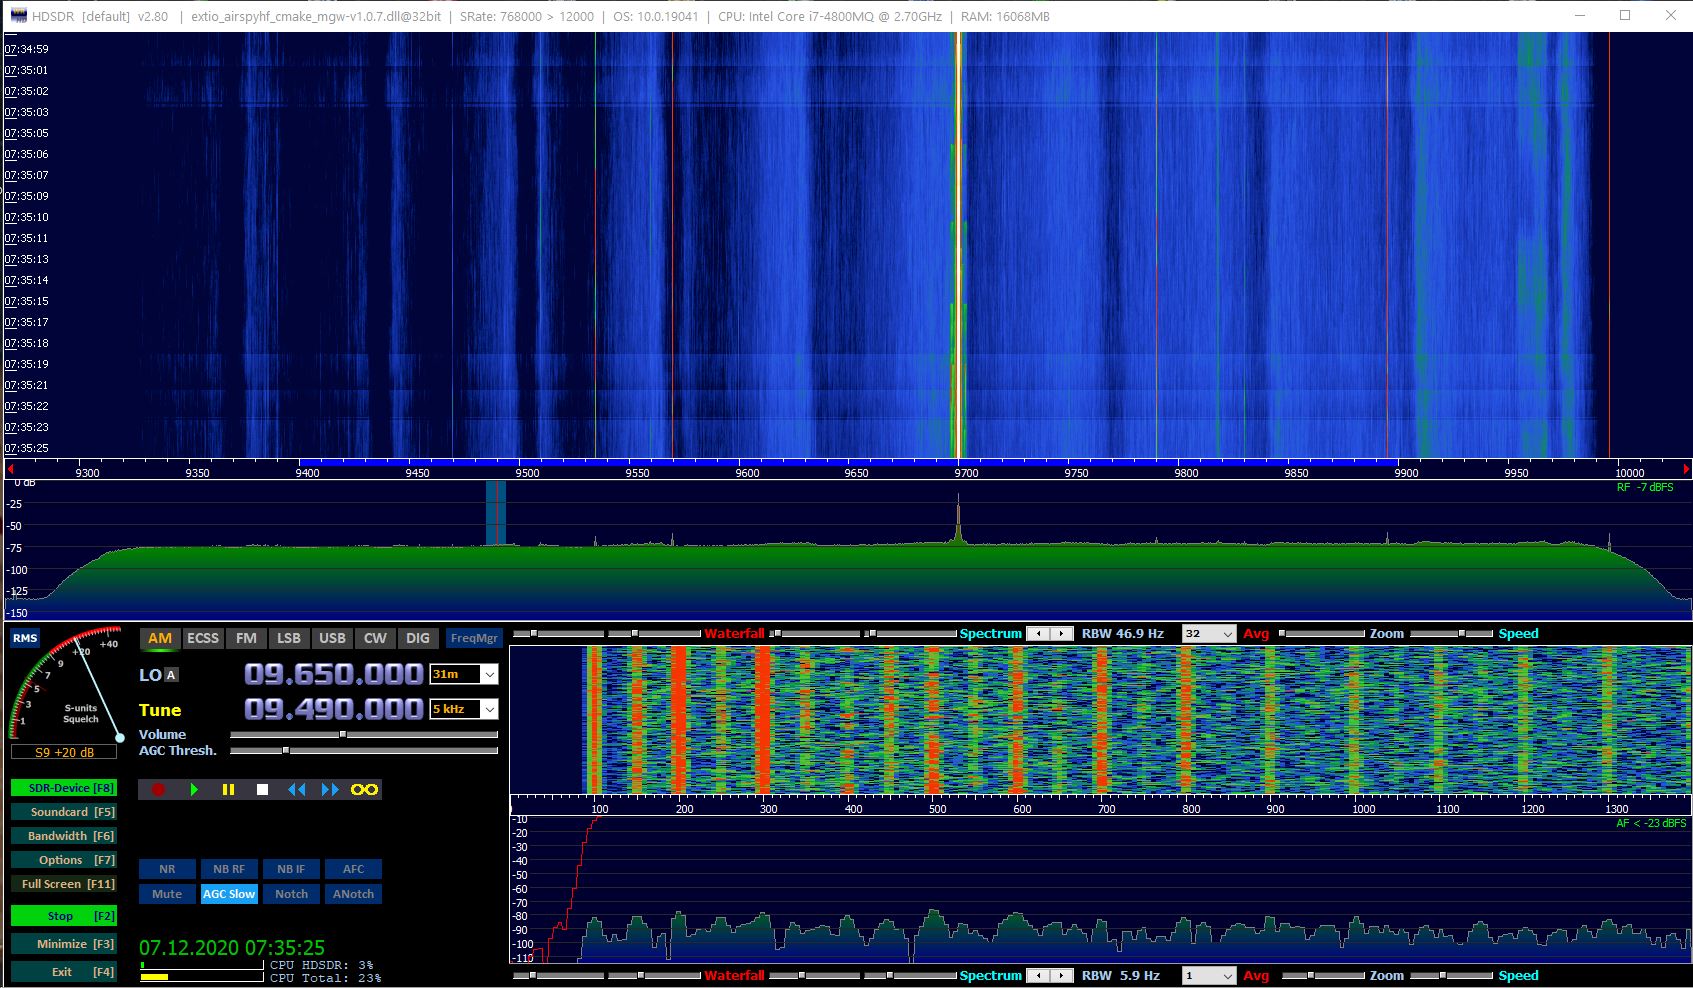This screenshot has height=988, width=1693.
Task: Open Soundcard [F5] settings
Action: tap(64, 812)
